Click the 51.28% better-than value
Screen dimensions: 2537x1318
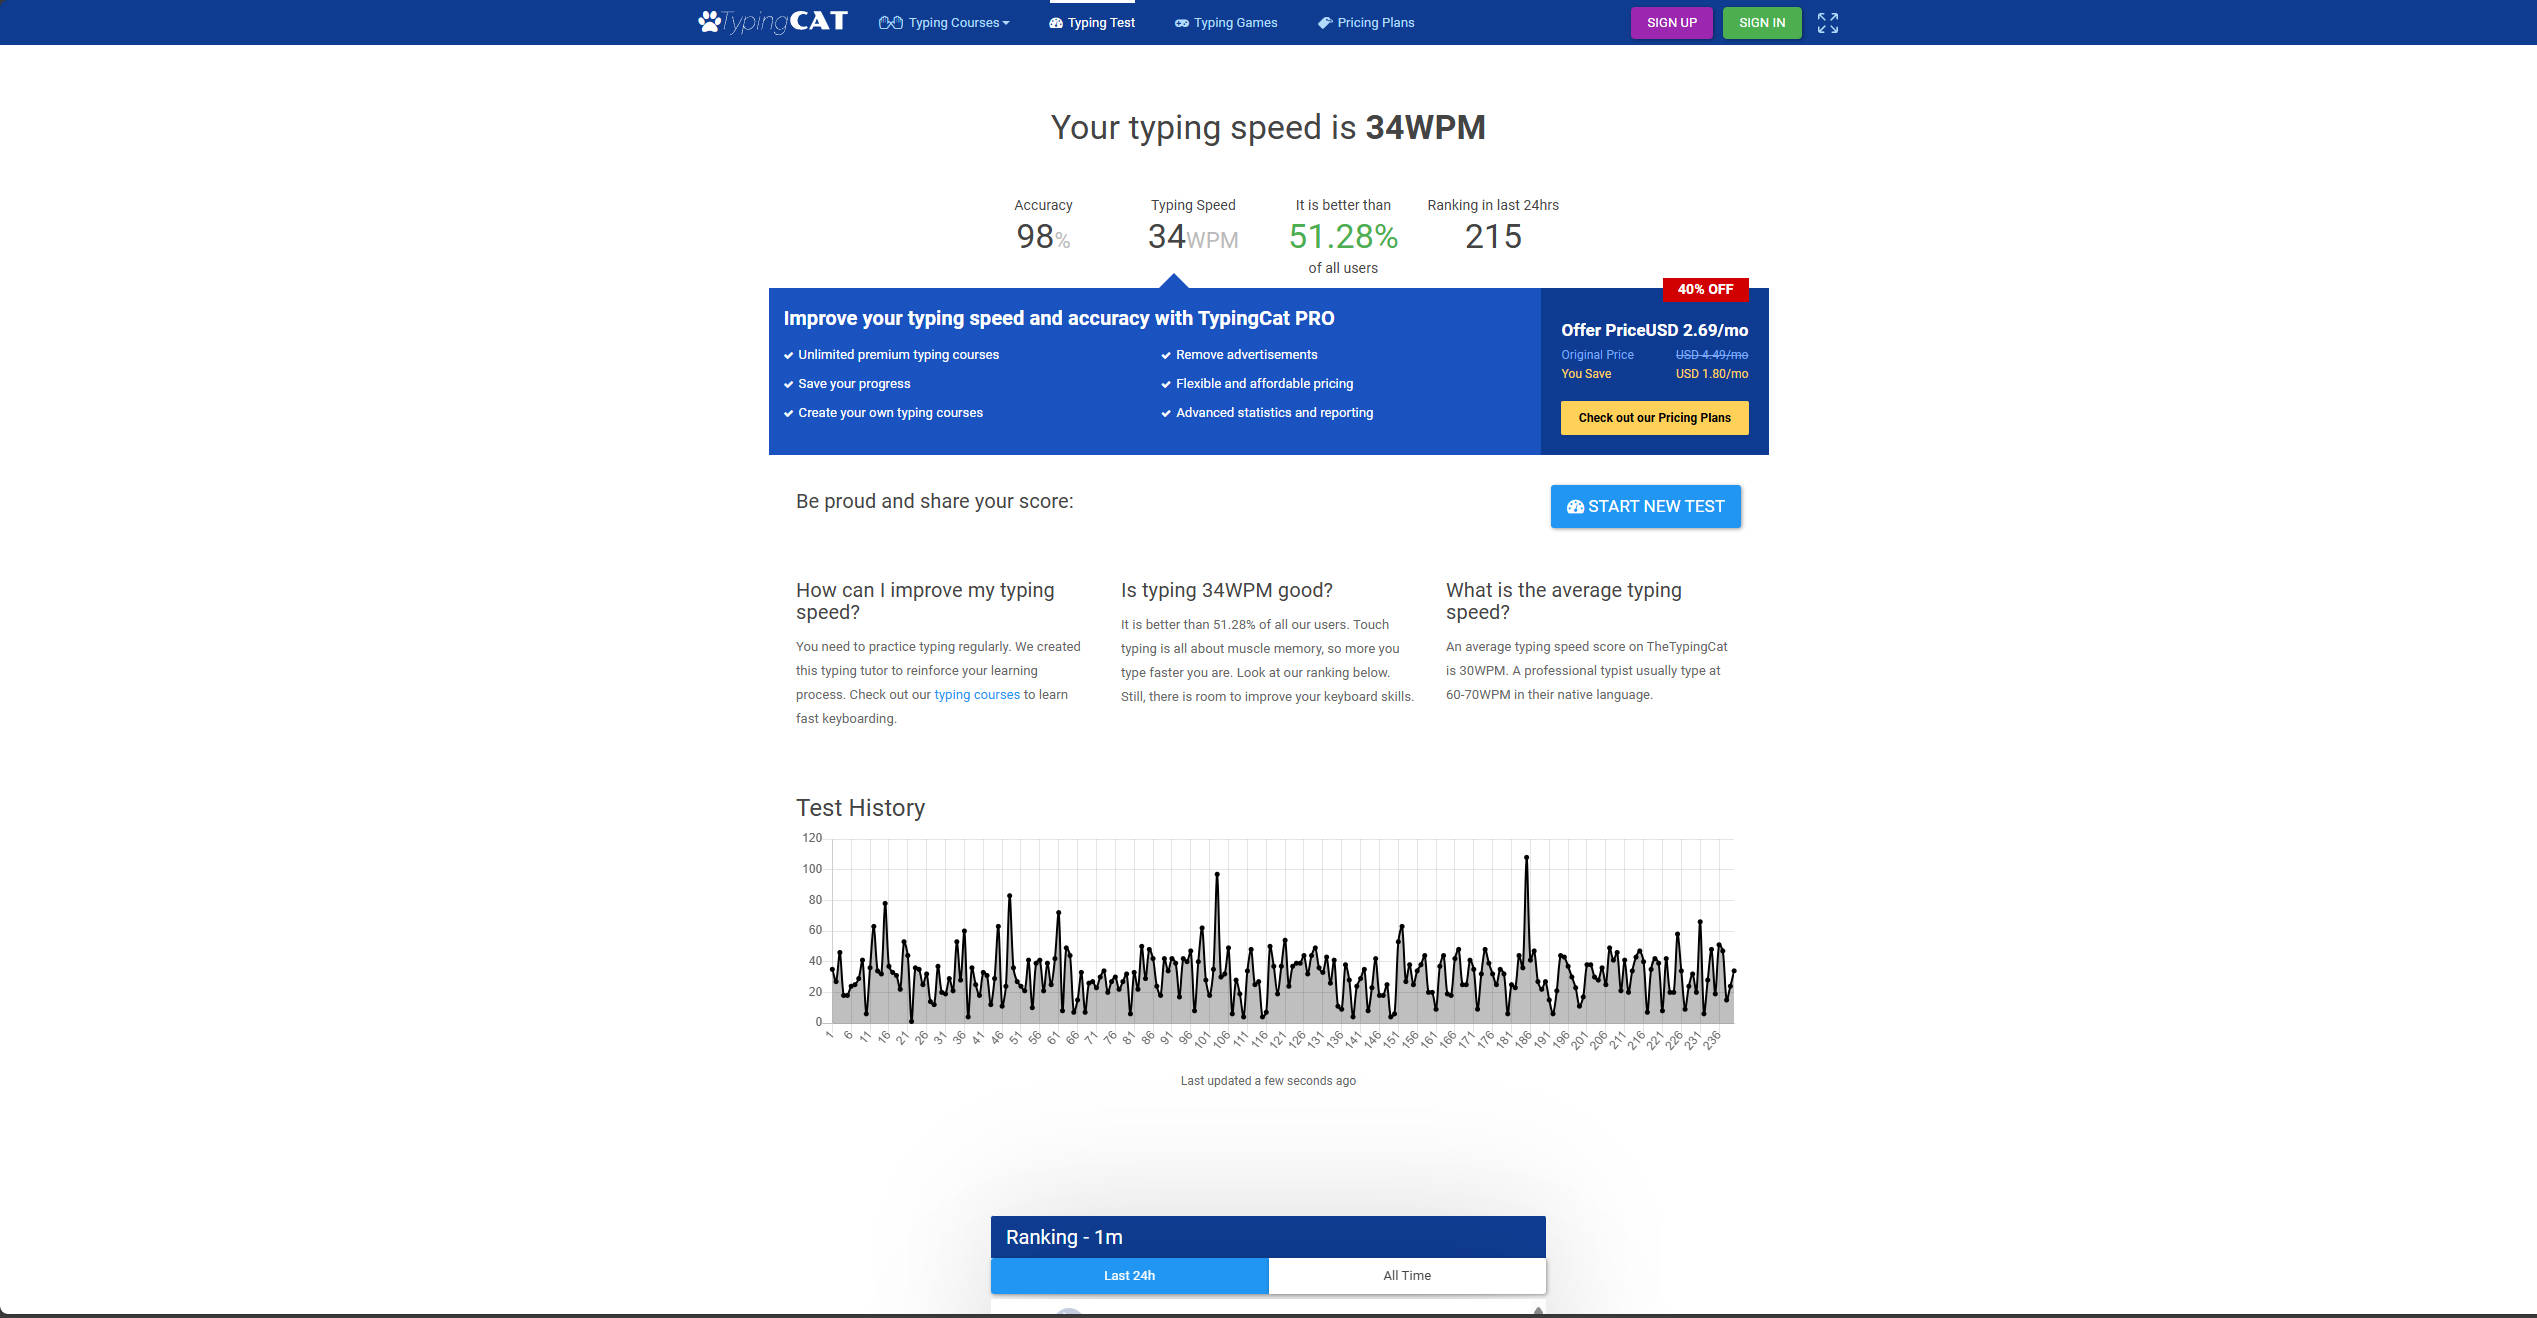point(1343,237)
